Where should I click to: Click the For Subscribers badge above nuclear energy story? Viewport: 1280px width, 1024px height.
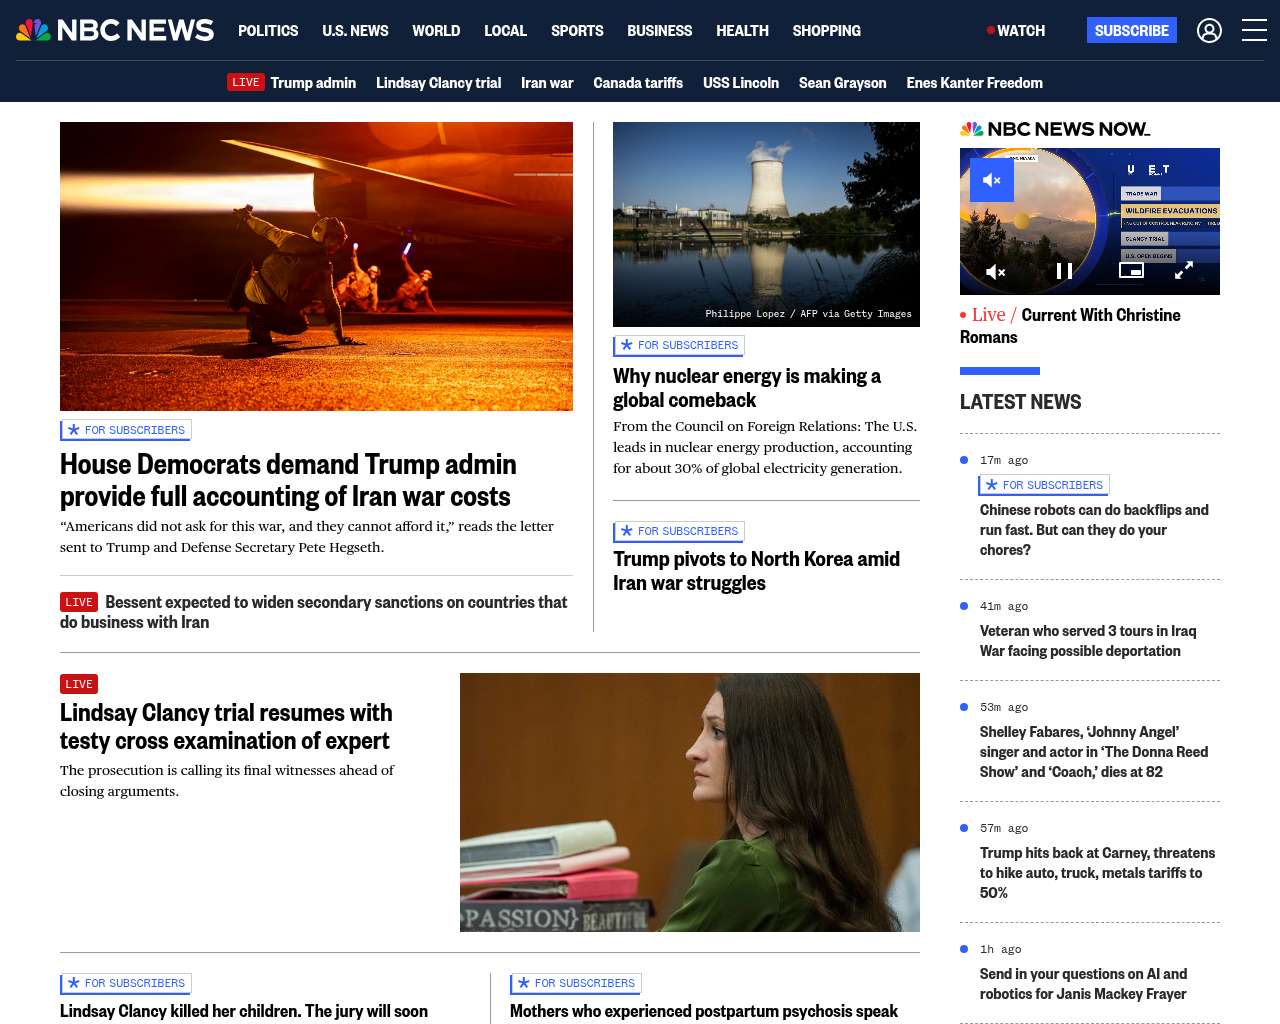click(x=679, y=345)
